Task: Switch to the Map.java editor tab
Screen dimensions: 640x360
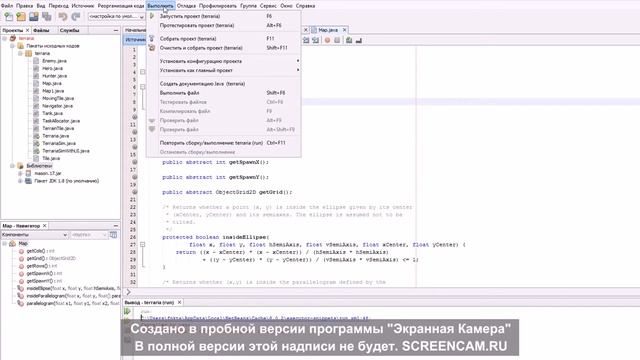Action: coord(328,30)
